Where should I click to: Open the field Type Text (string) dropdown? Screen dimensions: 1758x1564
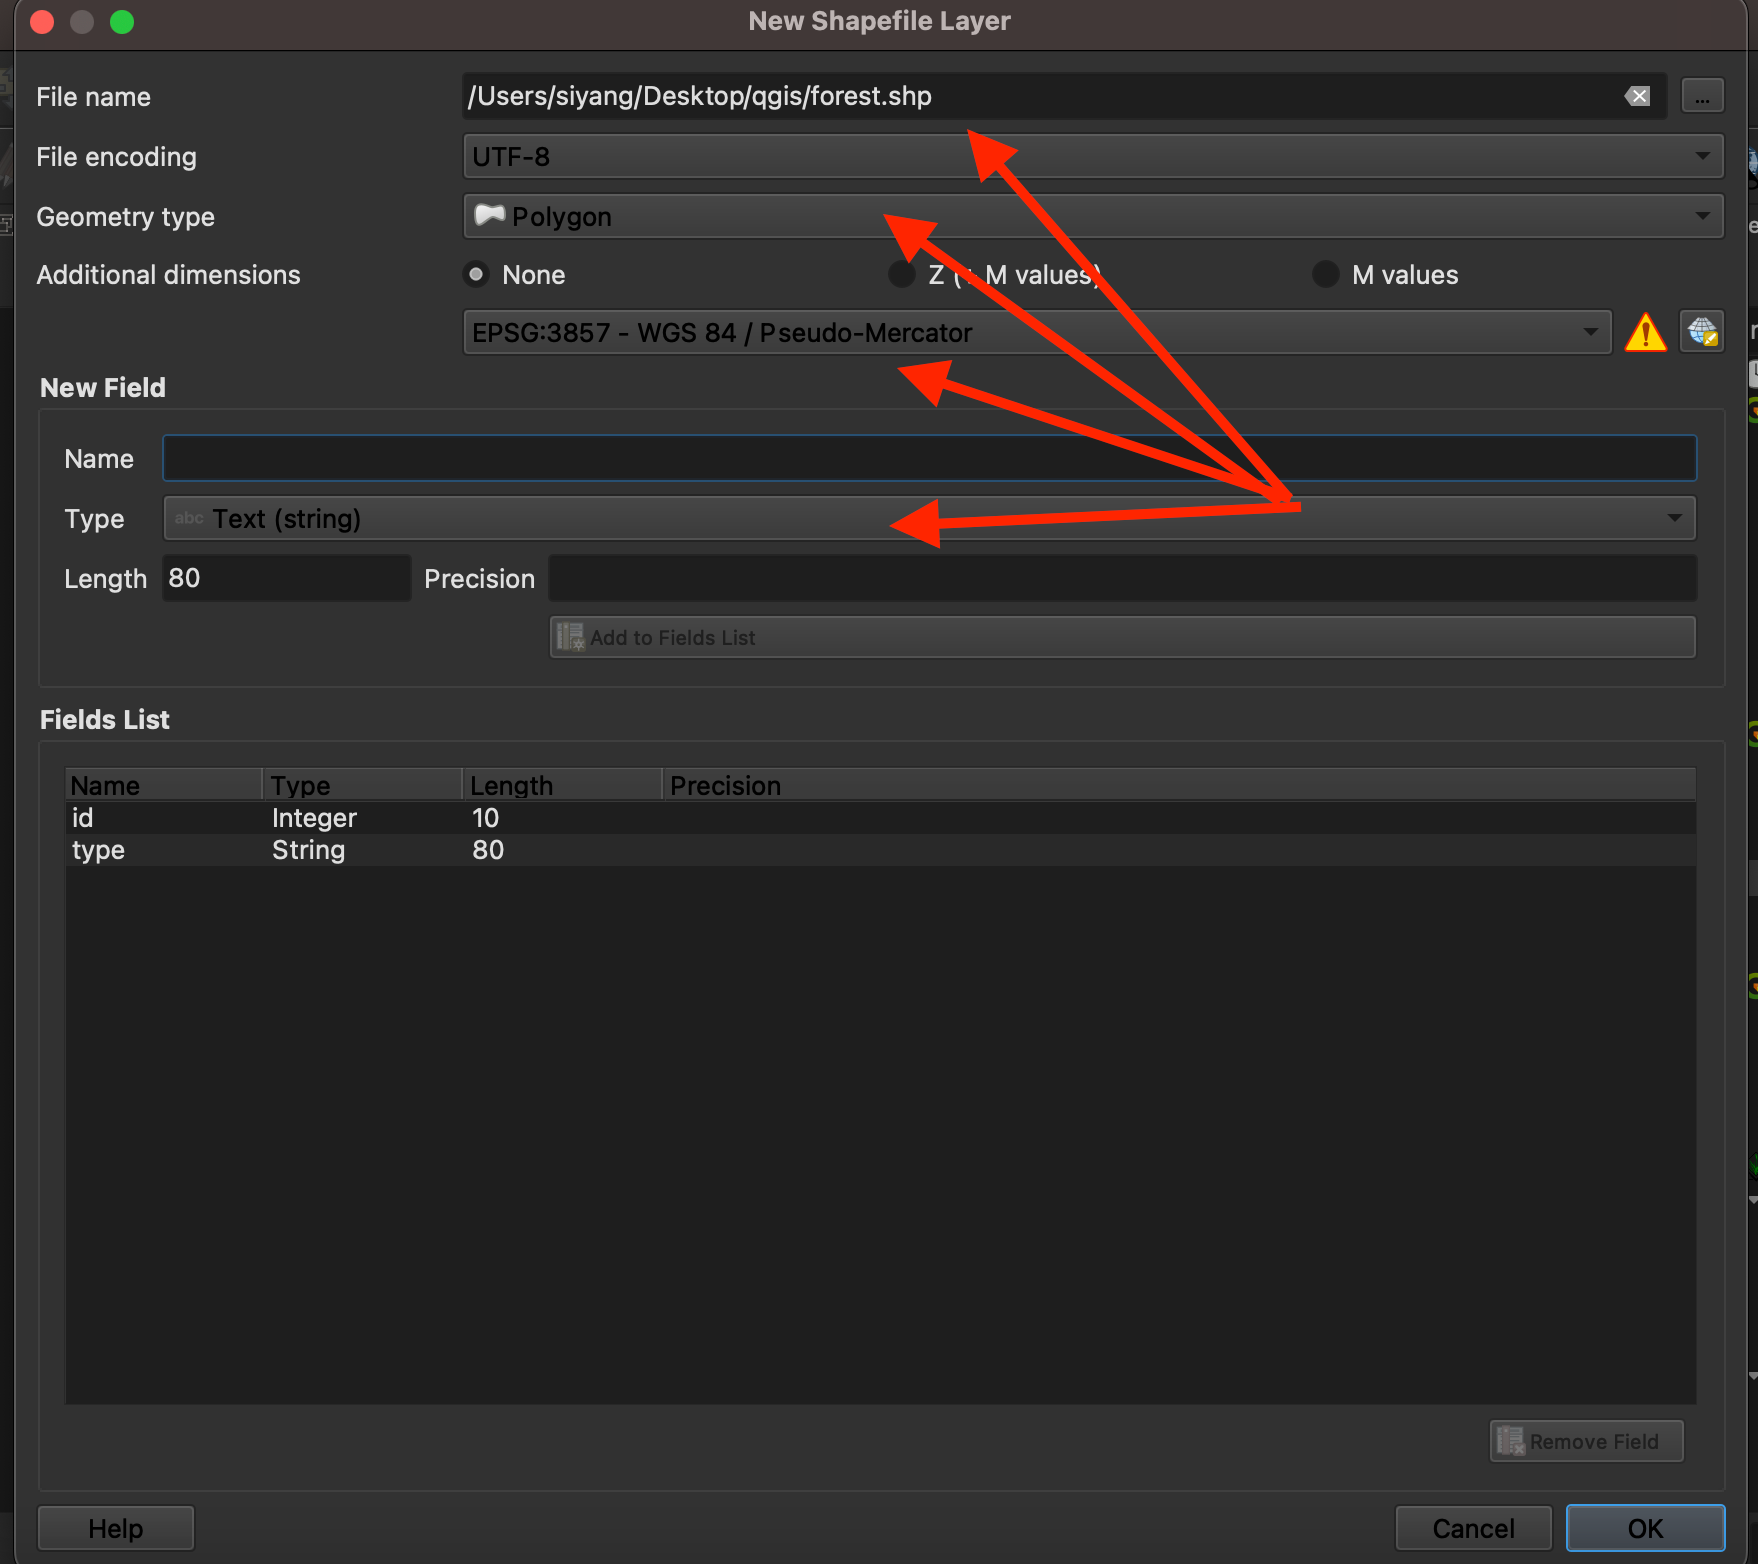(929, 518)
